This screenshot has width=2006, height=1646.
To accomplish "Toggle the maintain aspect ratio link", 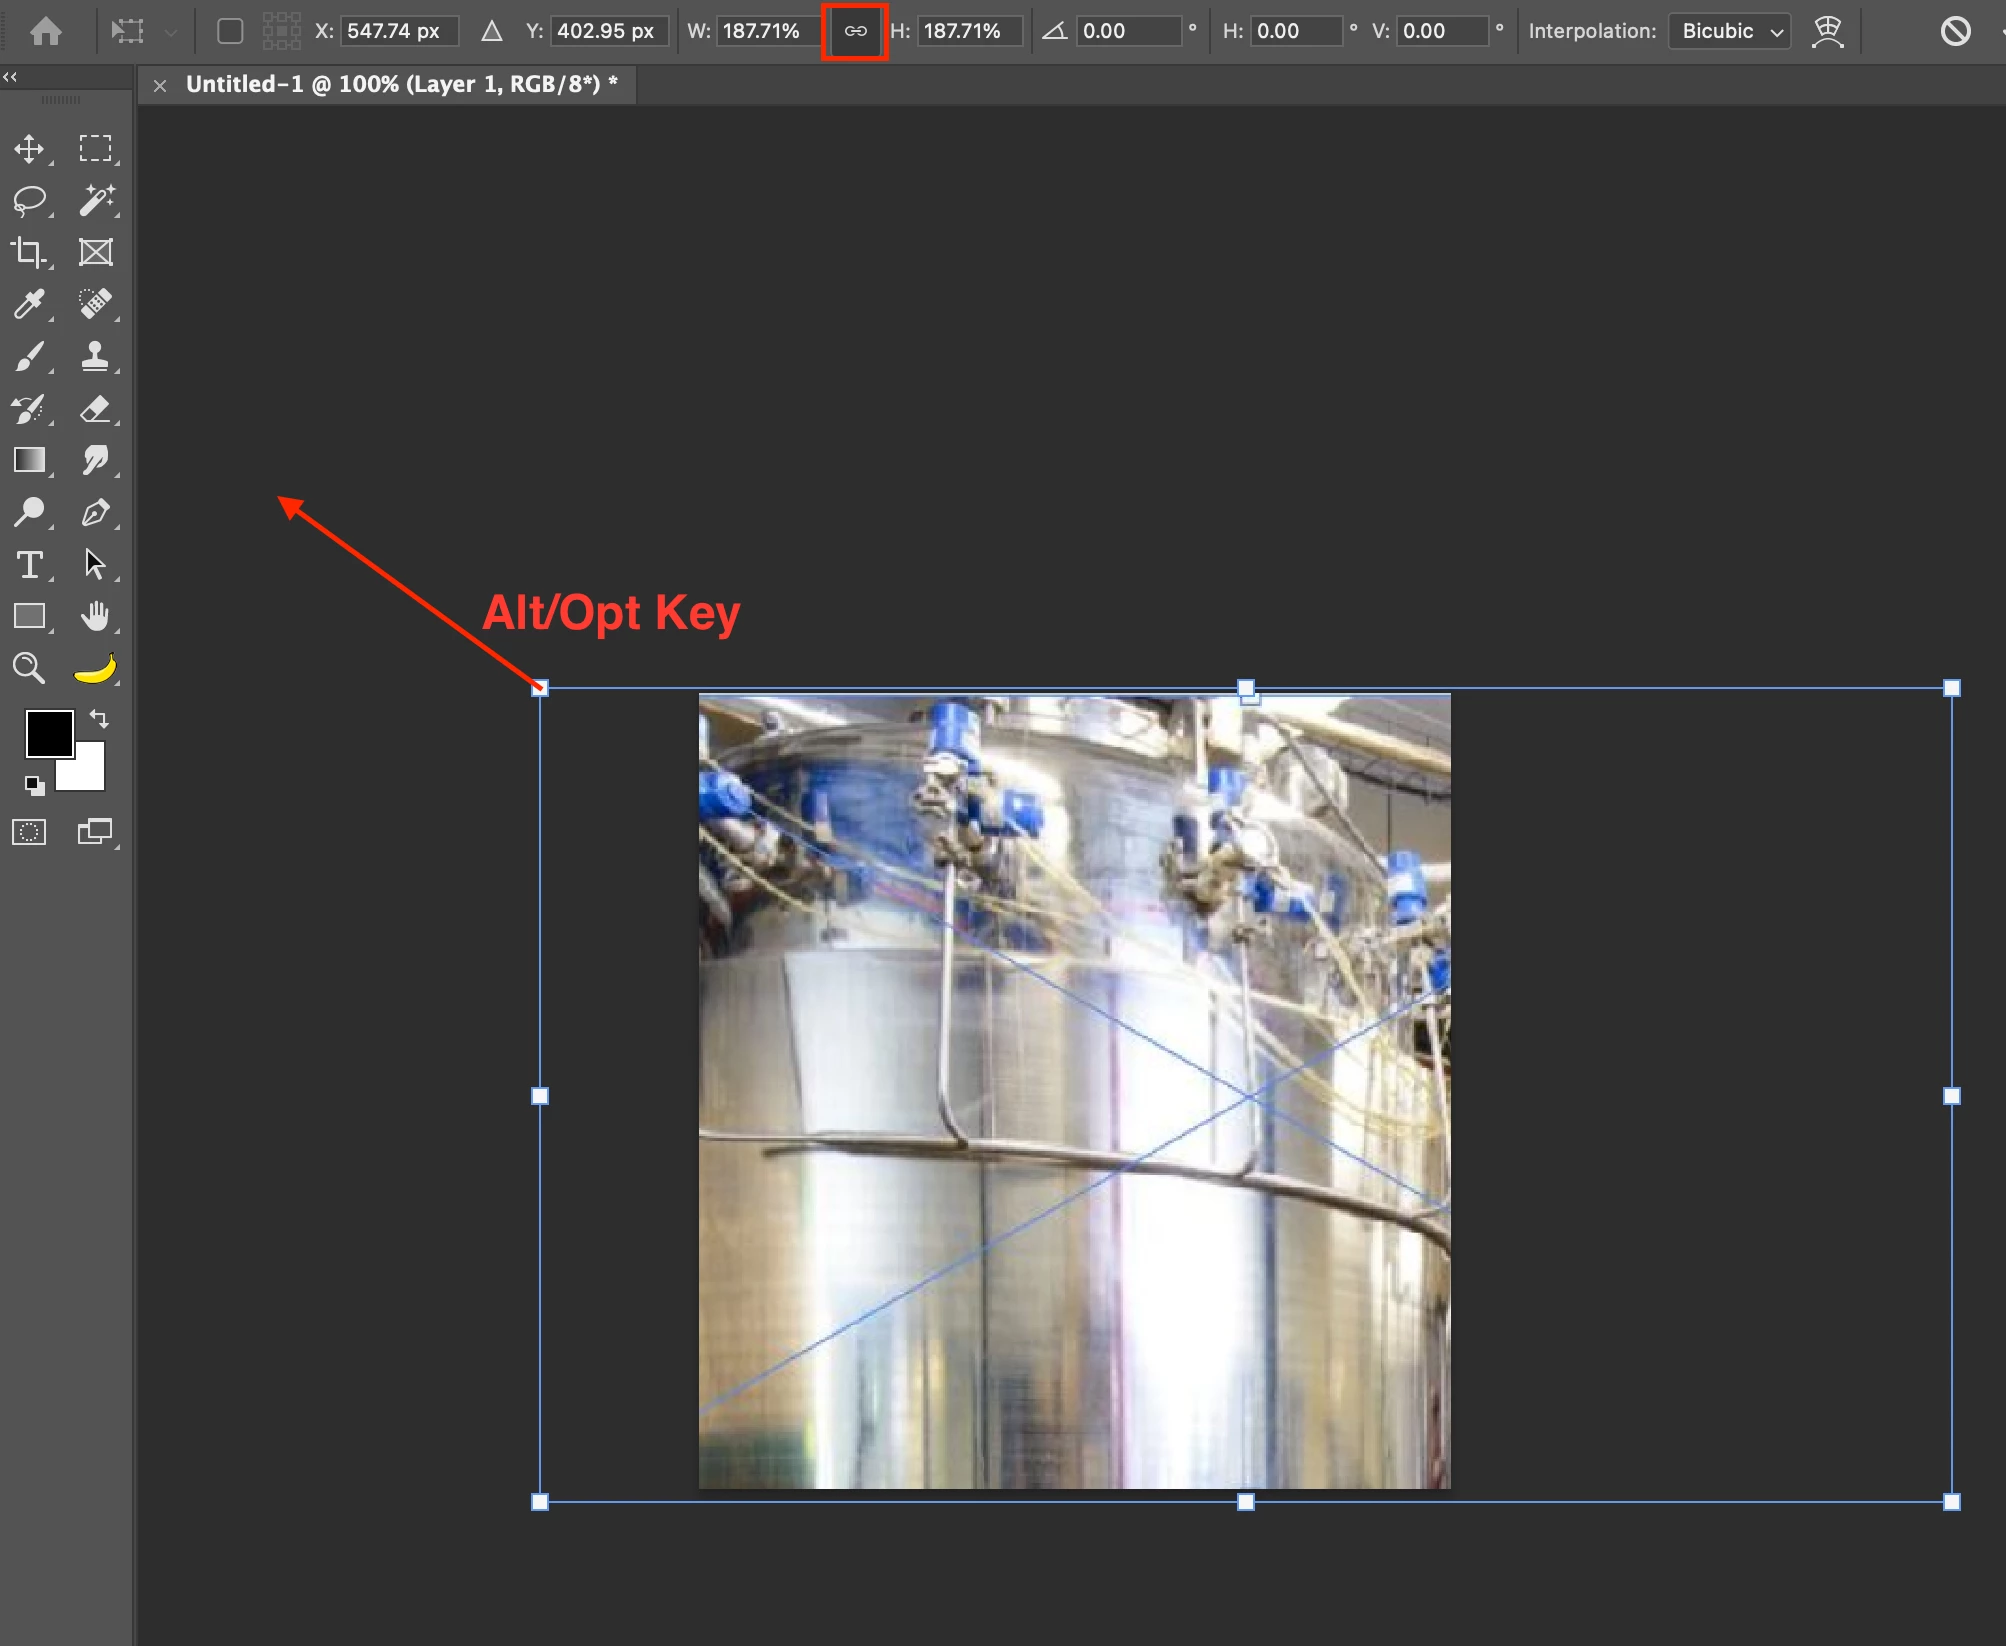I will pos(855,31).
